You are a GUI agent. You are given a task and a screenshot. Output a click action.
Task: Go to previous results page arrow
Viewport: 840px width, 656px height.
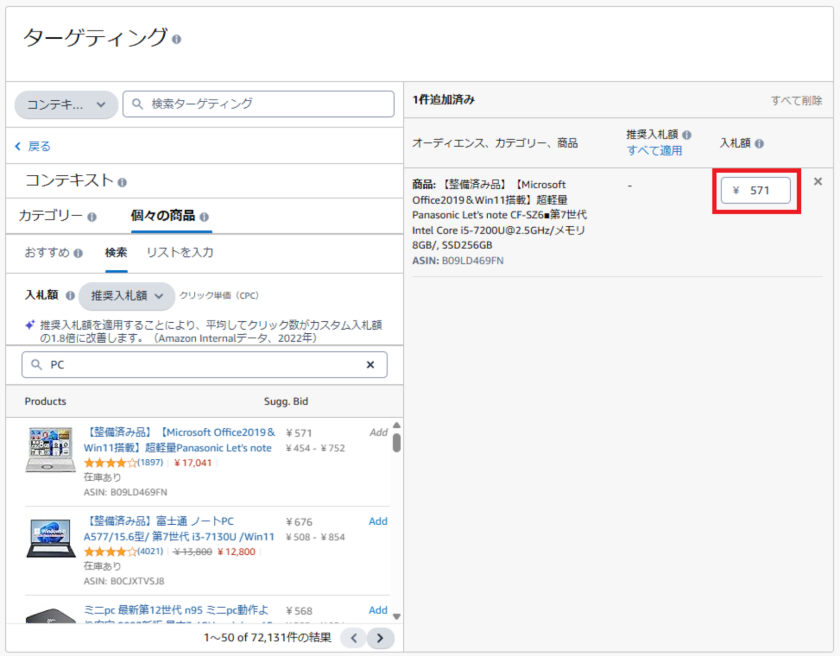(x=353, y=638)
